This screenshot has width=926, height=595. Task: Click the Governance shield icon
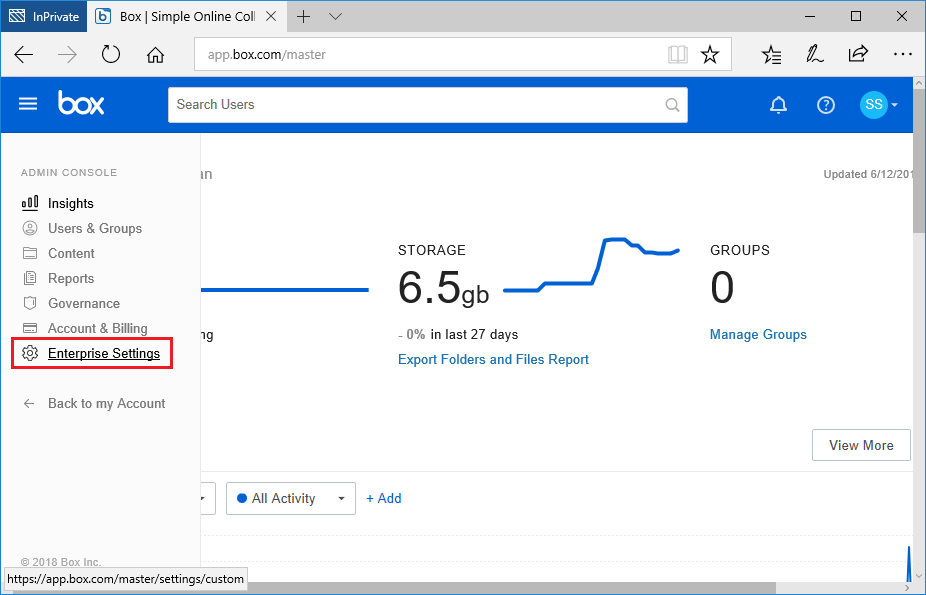click(30, 303)
